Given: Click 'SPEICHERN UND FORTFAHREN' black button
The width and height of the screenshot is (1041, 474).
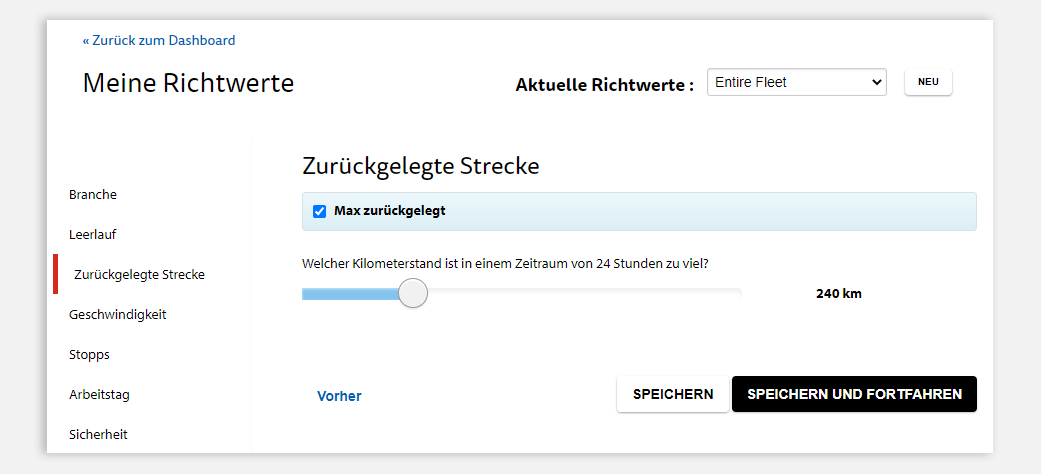Looking at the screenshot, I should 854,394.
